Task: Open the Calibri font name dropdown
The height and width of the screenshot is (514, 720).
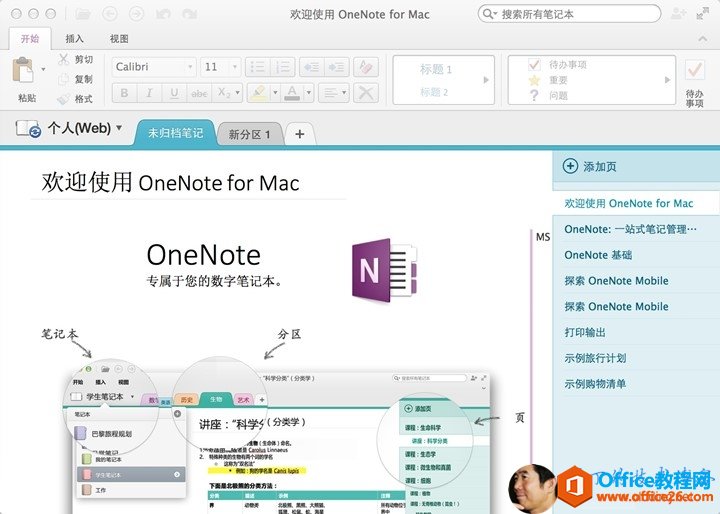Action: click(x=191, y=67)
